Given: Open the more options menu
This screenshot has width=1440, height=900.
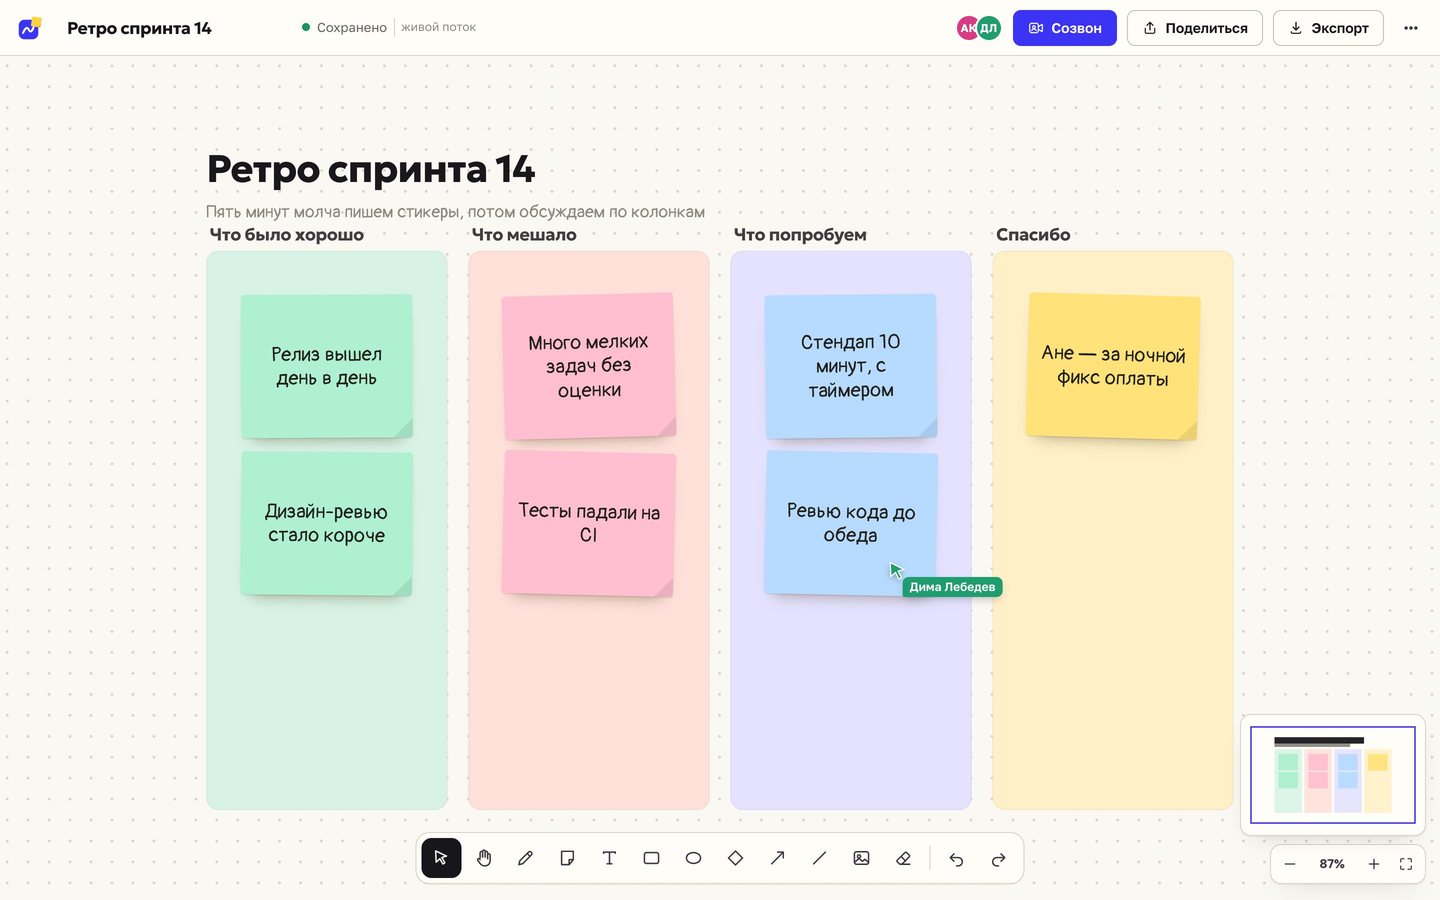Looking at the screenshot, I should point(1411,28).
